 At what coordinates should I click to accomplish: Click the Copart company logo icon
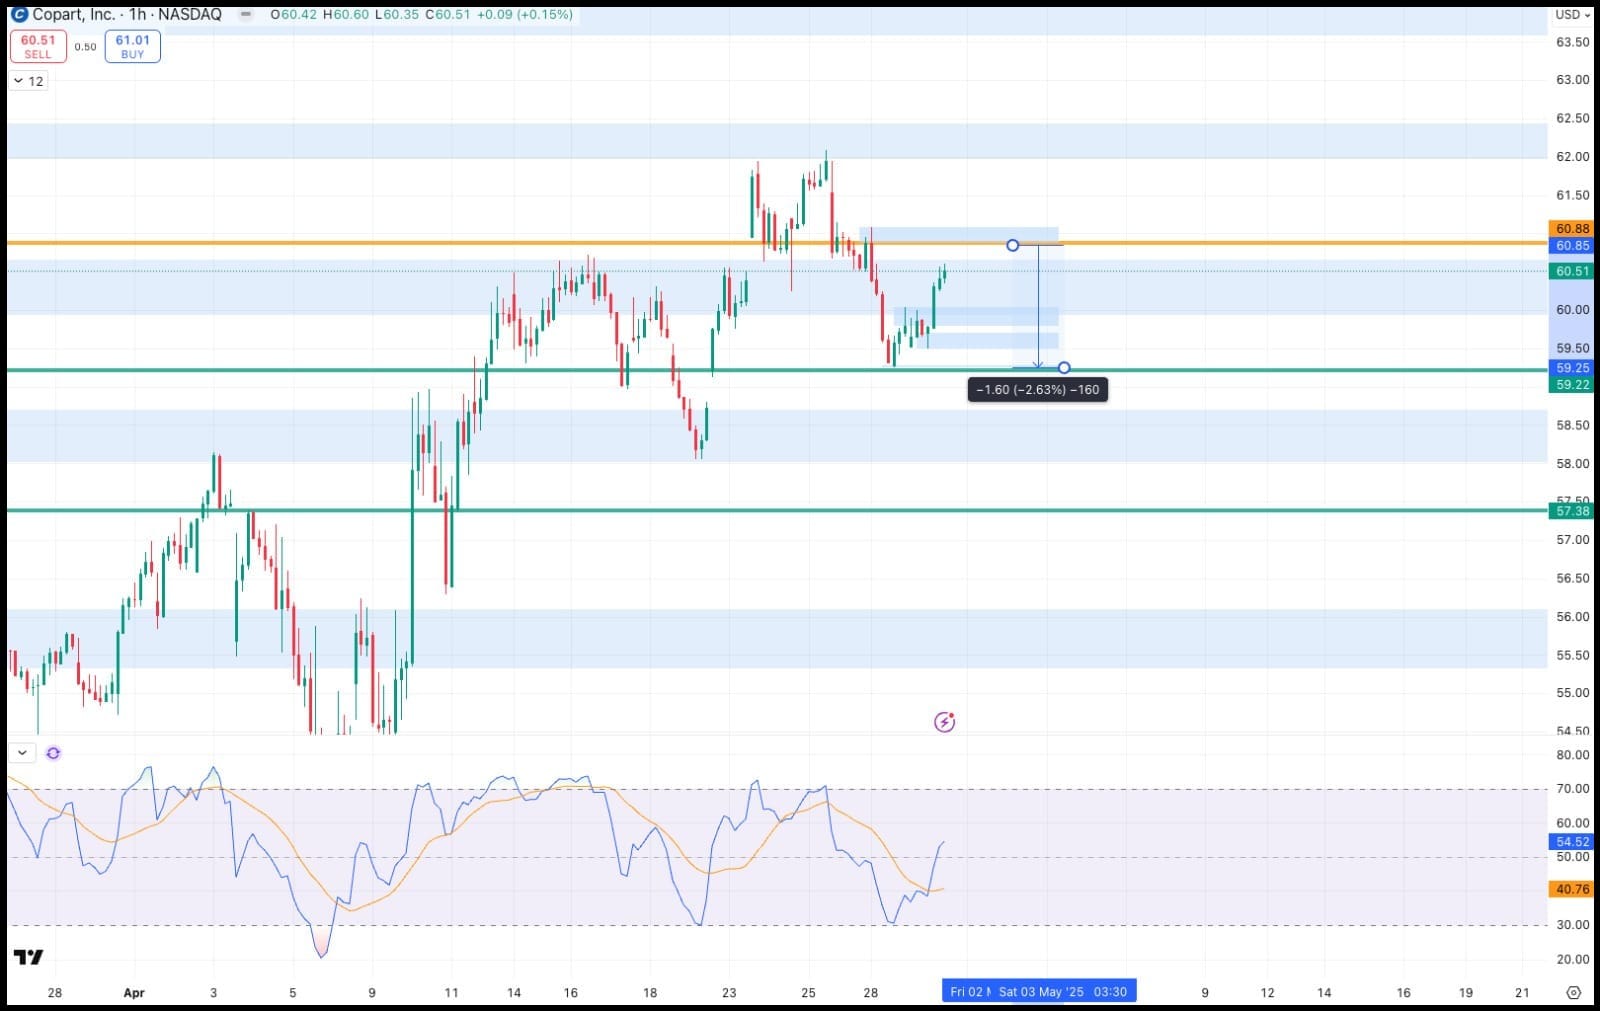click(x=19, y=15)
